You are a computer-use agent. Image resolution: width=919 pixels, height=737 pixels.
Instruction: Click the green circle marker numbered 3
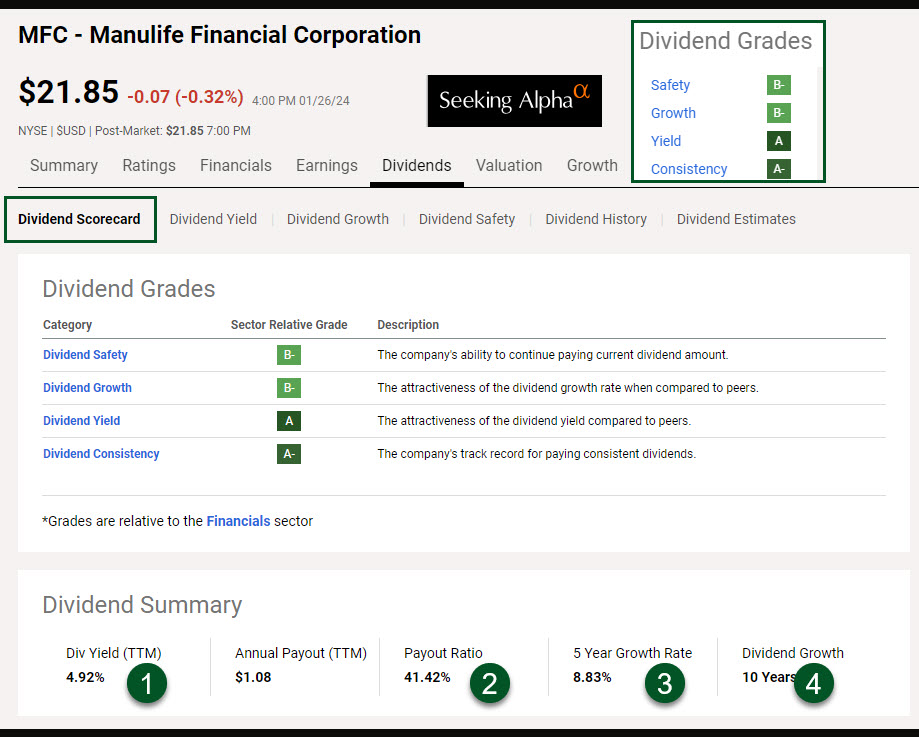coord(665,683)
